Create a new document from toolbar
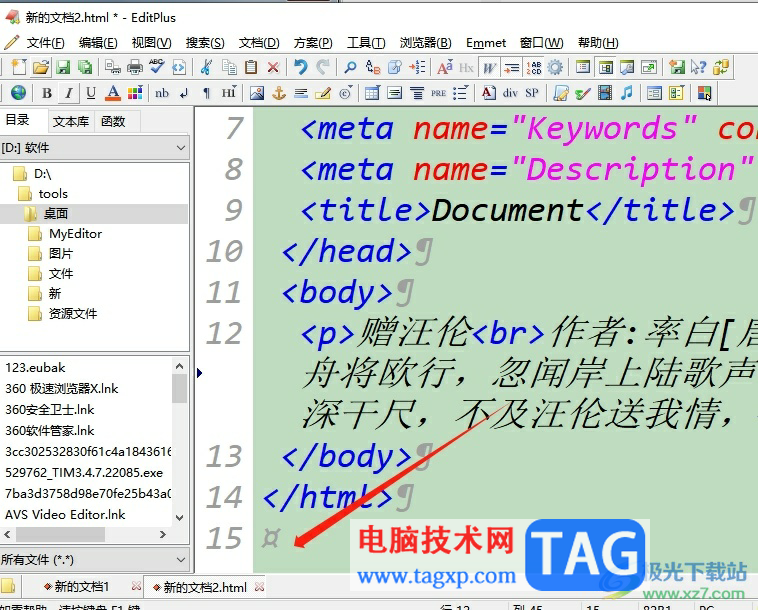The height and width of the screenshot is (610, 758). click(19, 67)
